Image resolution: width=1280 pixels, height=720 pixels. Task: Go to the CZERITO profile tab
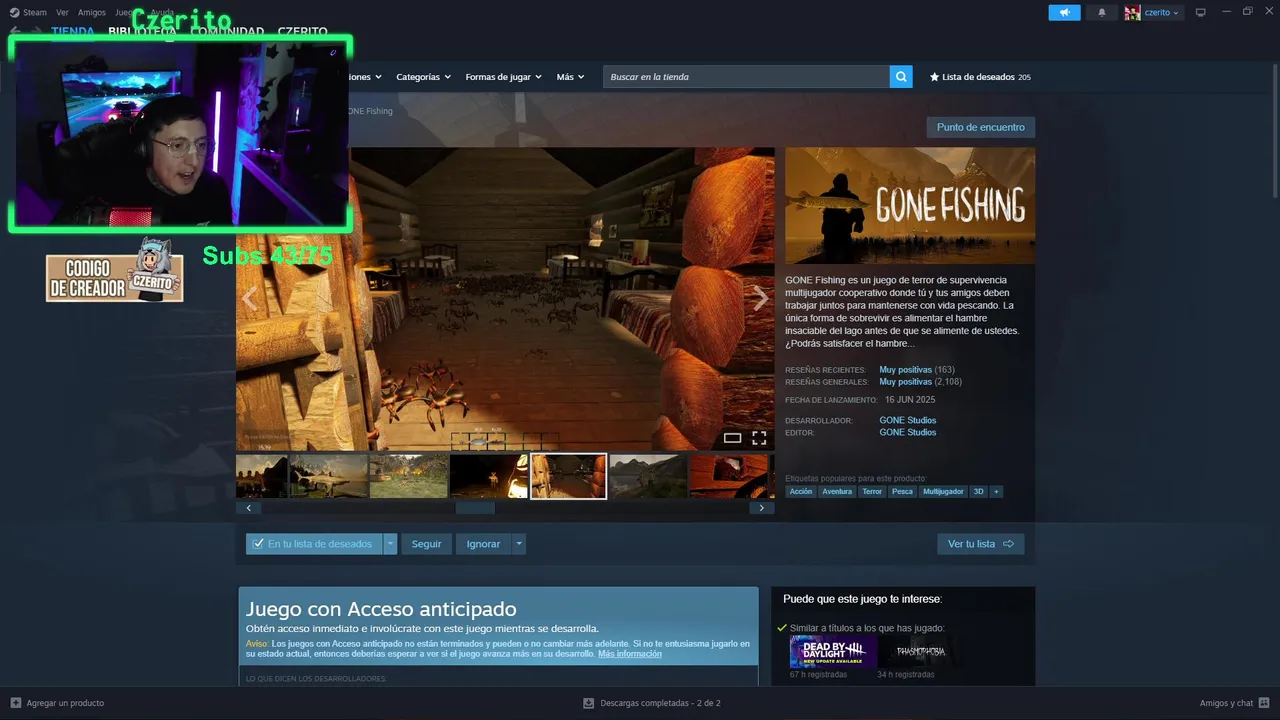302,32
